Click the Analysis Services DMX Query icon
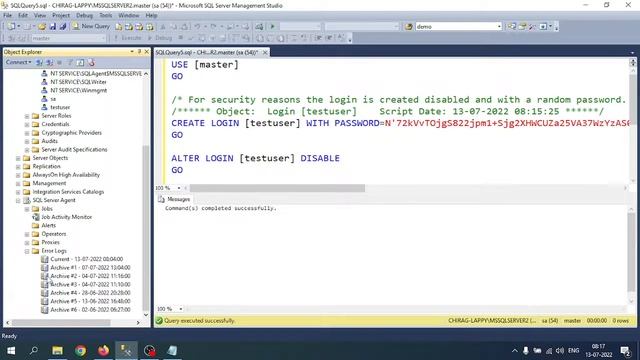Viewport: 640px width, 360px height. click(x=139, y=27)
